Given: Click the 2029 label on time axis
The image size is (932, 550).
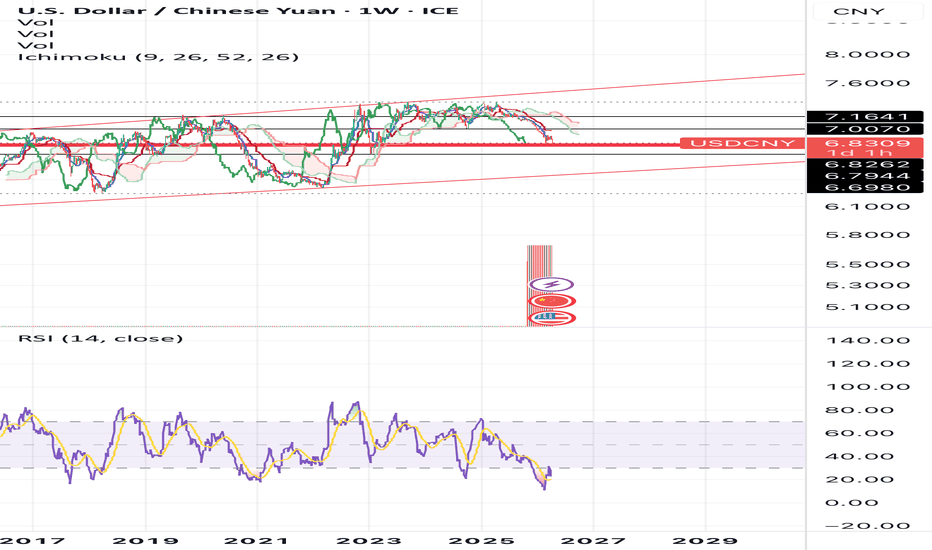Looking at the screenshot, I should (x=705, y=541).
